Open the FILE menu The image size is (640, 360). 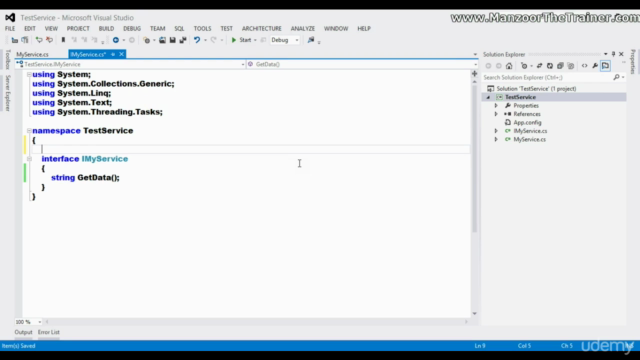coord(10,29)
